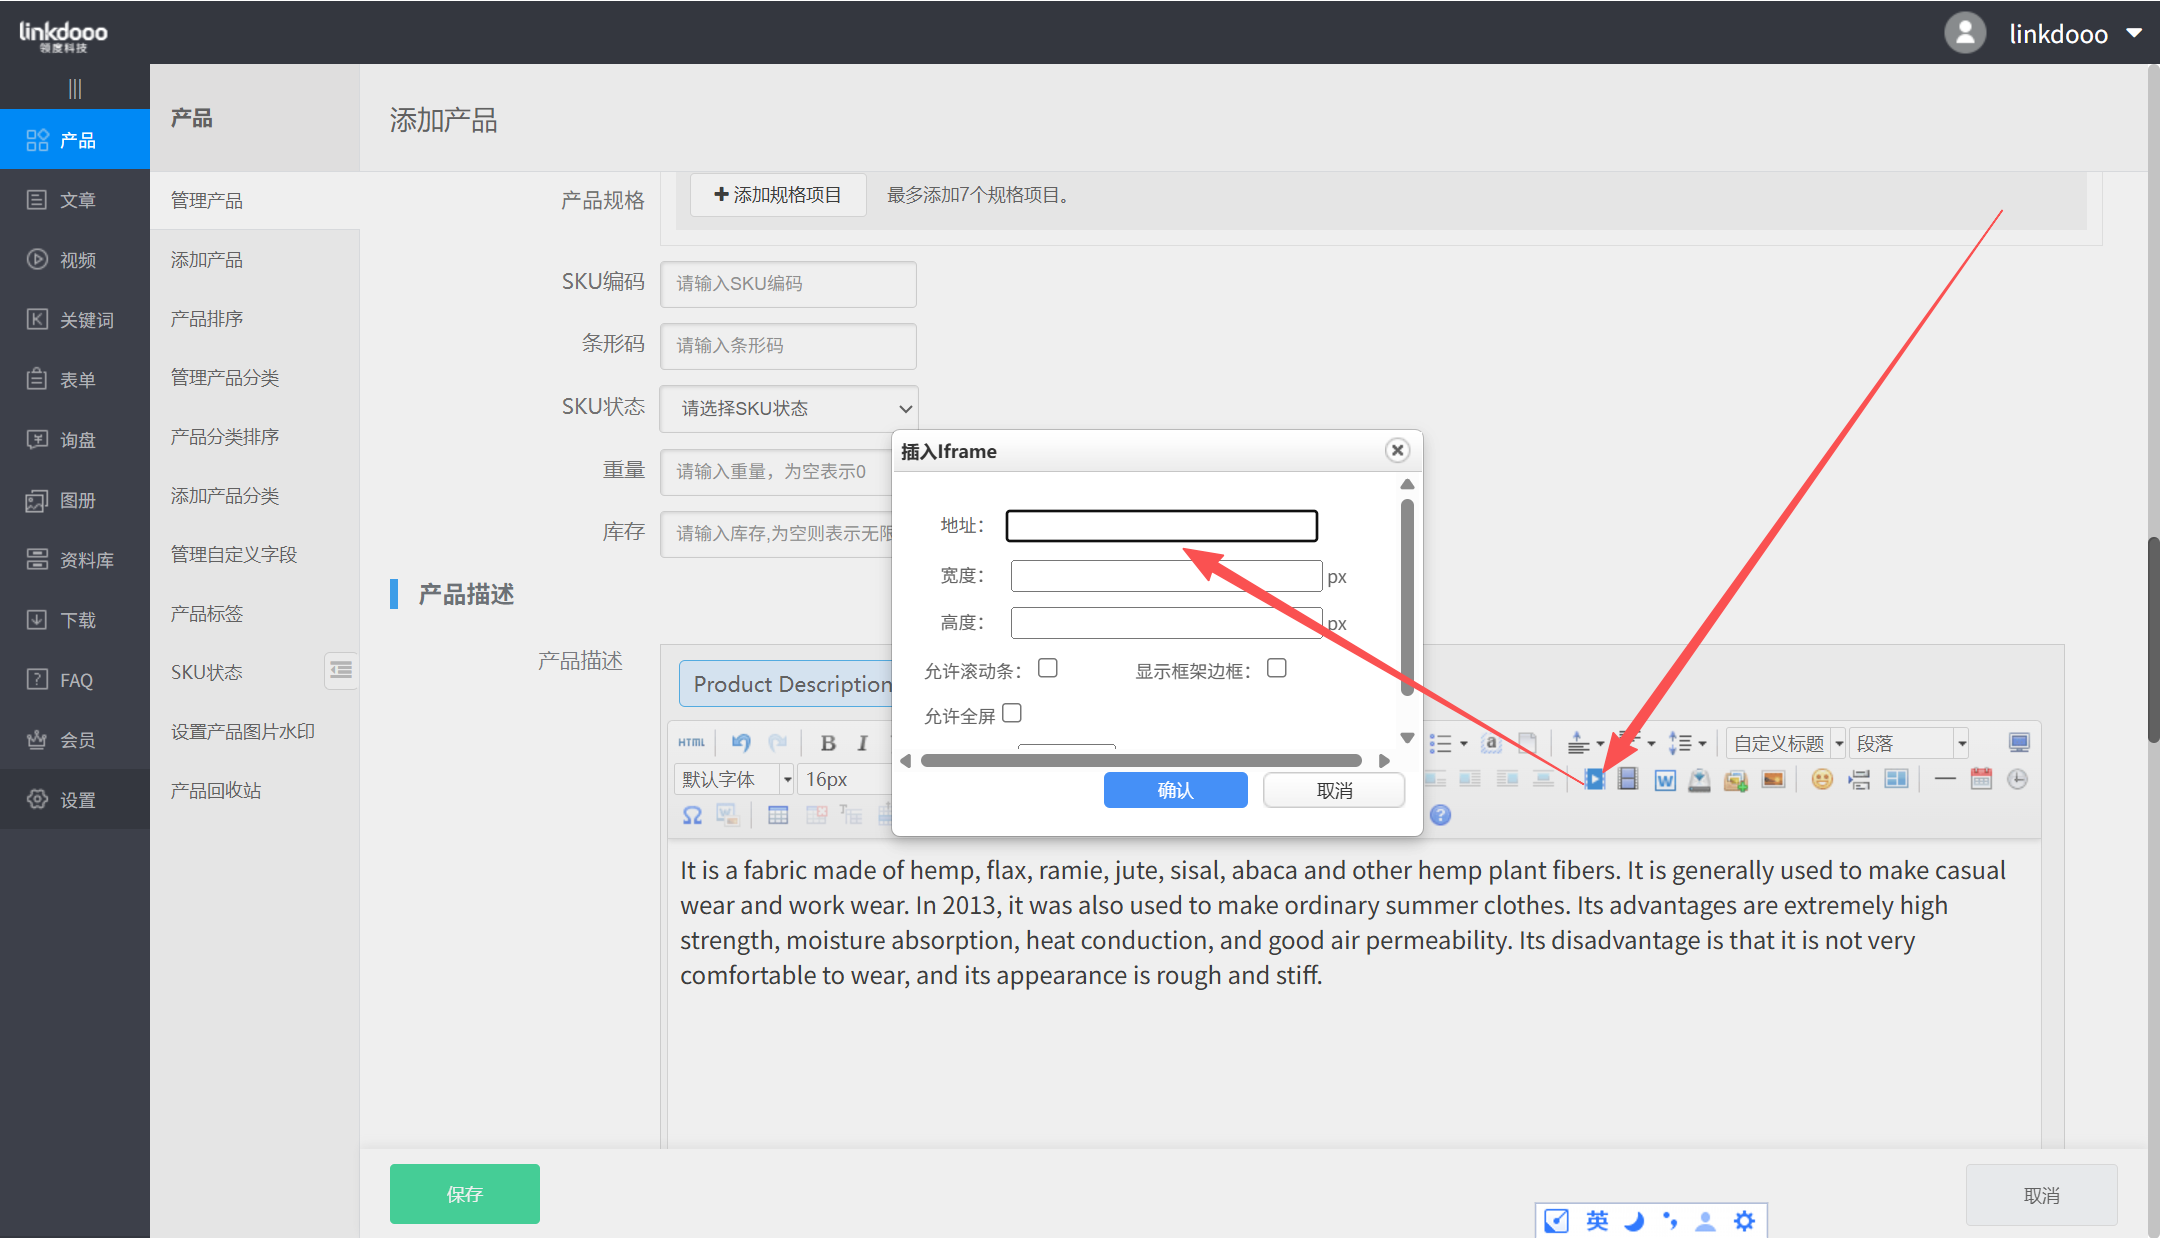Click the insert iframe icon
This screenshot has height=1238, width=2160.
[x=1595, y=780]
